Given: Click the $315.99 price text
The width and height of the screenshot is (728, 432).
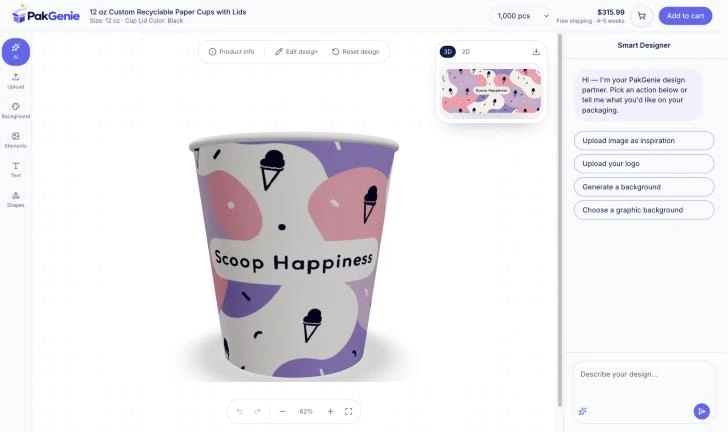Looking at the screenshot, I should pyautogui.click(x=611, y=13).
